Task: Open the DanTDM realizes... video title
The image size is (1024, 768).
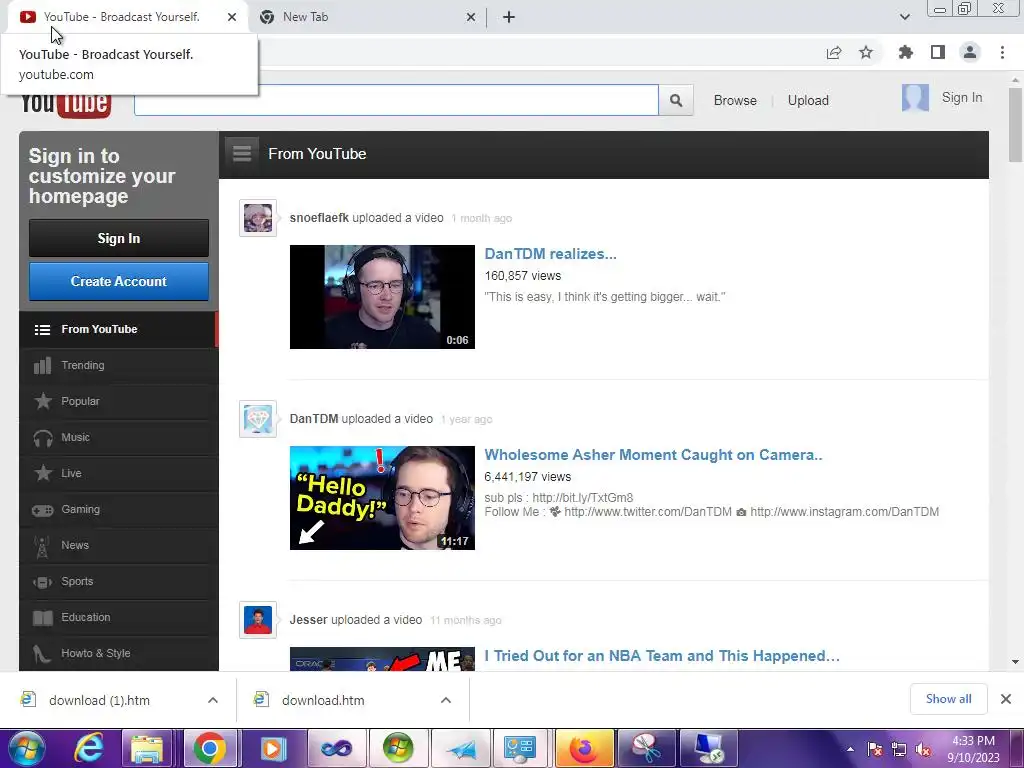Action: tap(550, 254)
